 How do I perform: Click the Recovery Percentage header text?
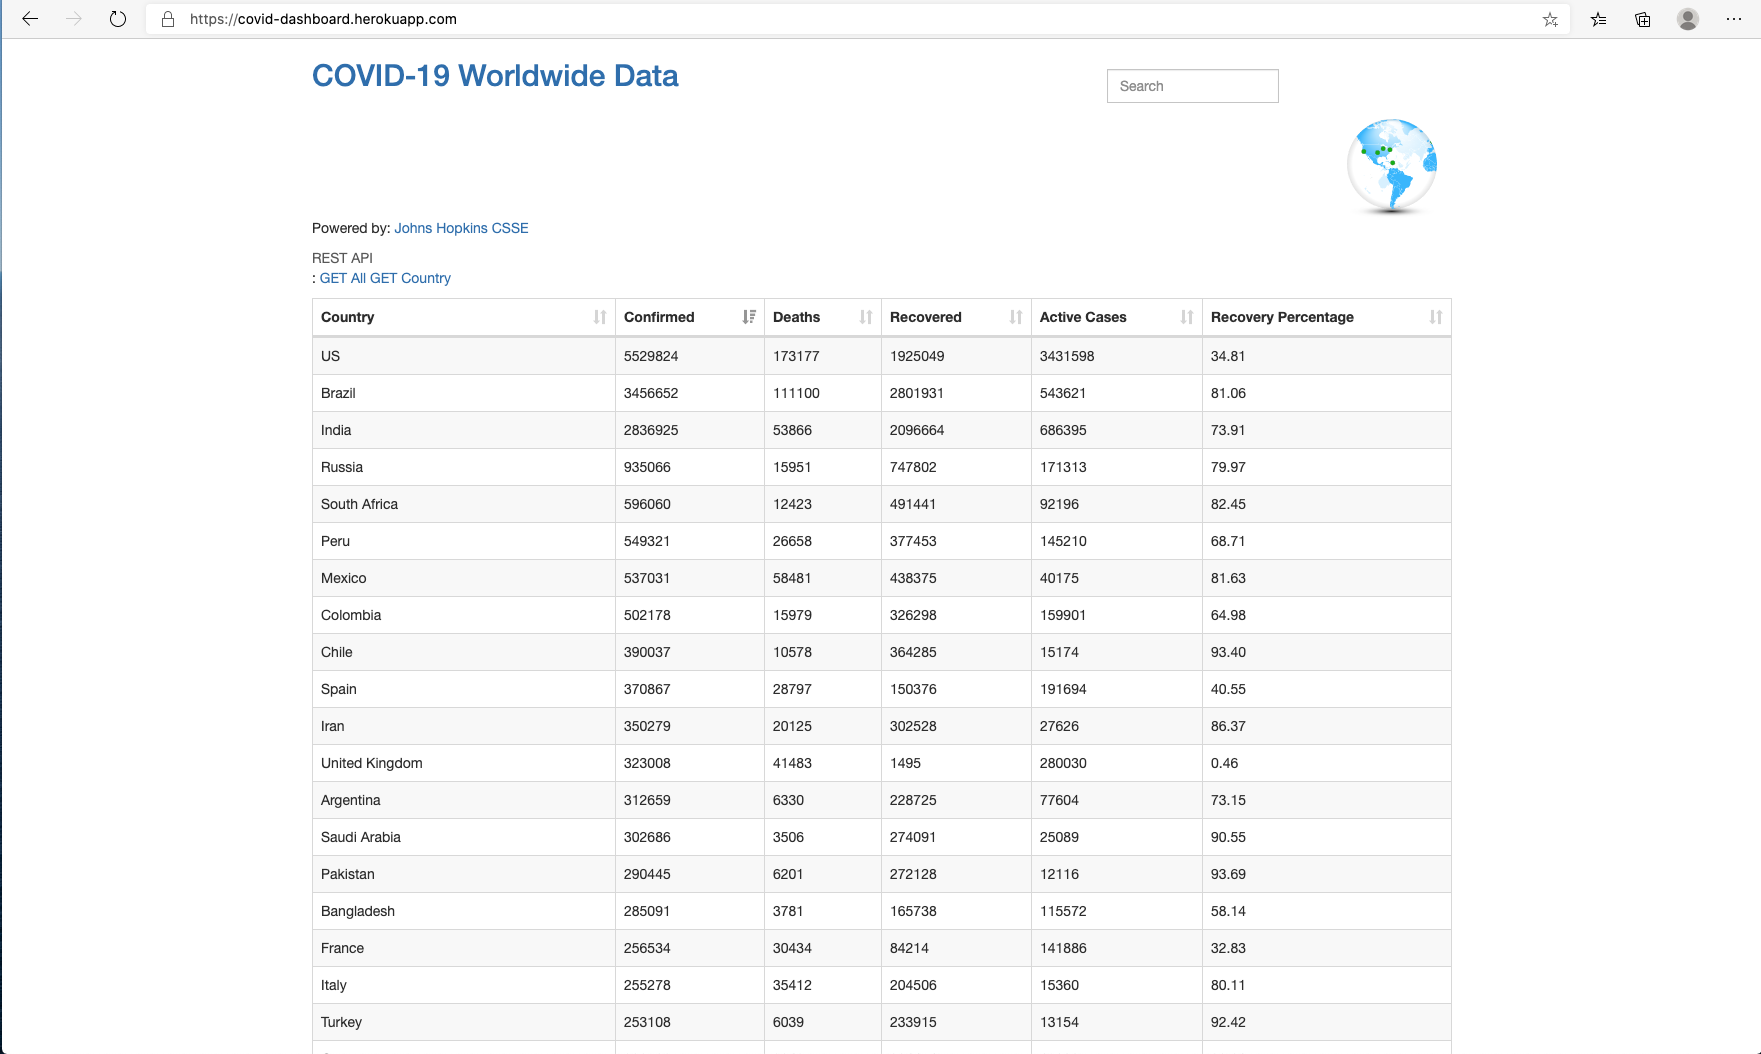point(1282,317)
